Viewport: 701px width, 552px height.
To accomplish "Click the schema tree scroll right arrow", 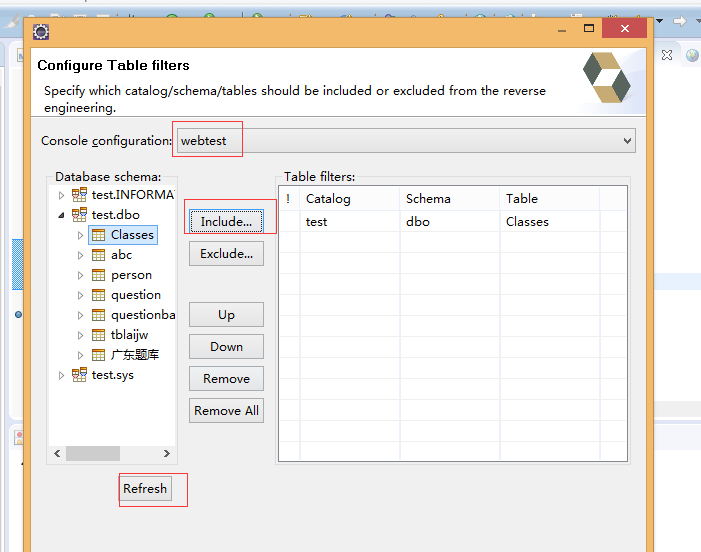I will [167, 453].
